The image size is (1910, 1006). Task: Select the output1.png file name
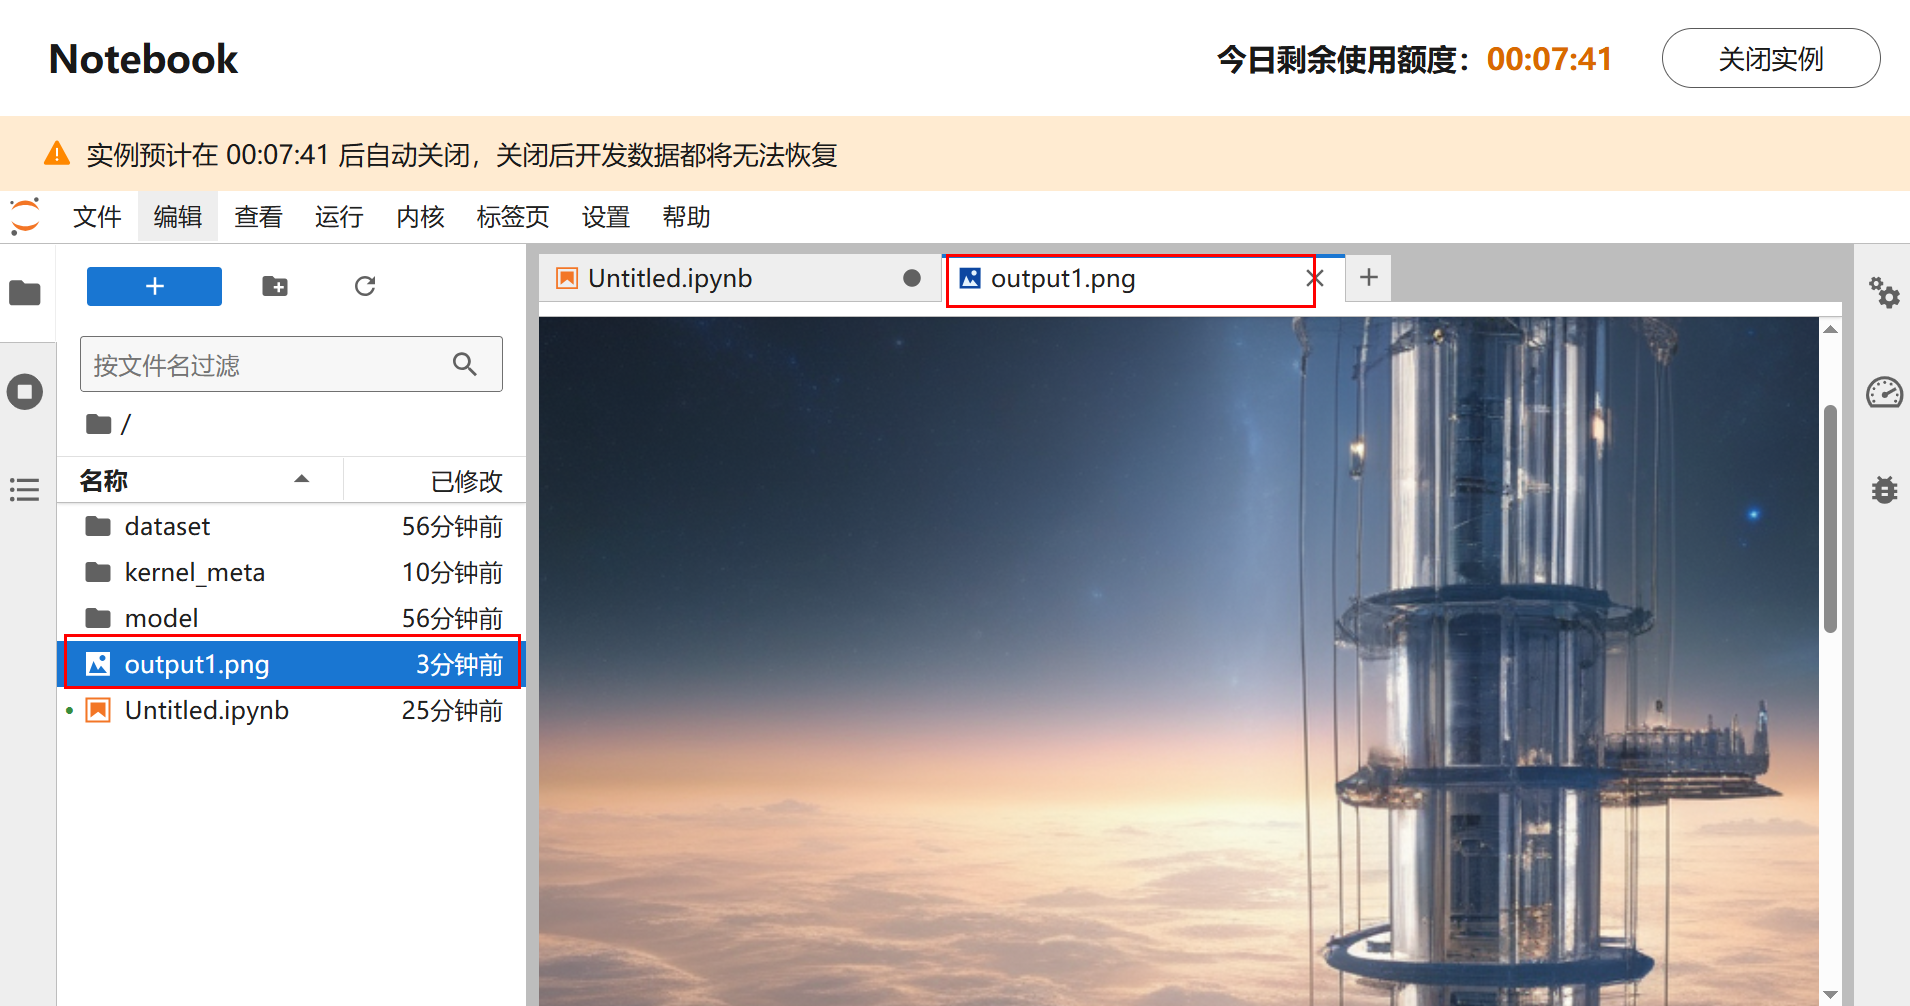pos(197,664)
